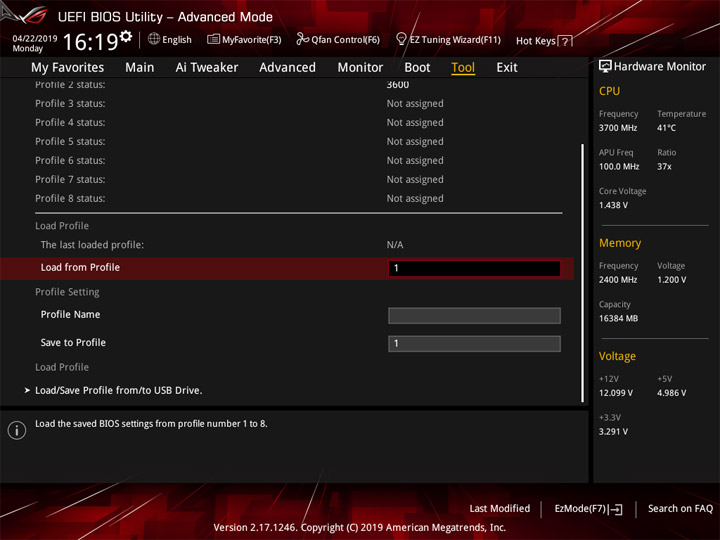The width and height of the screenshot is (720, 540).
Task: Click Profile 4 status row
Action: click(x=298, y=123)
